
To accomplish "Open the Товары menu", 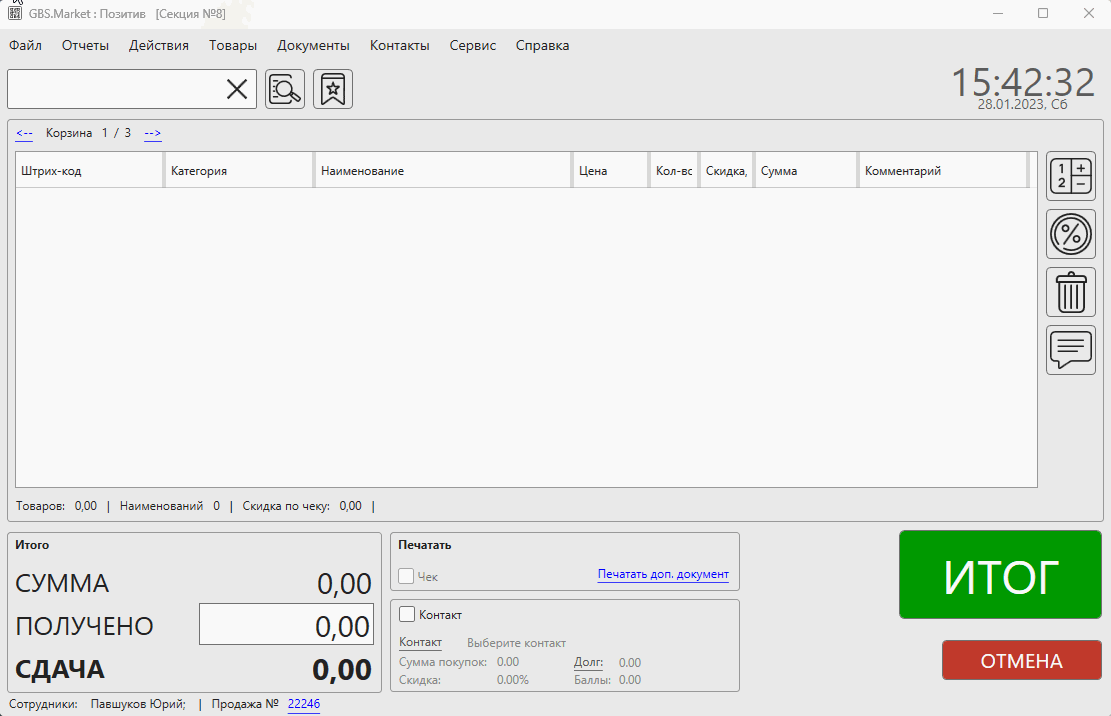I will point(233,45).
